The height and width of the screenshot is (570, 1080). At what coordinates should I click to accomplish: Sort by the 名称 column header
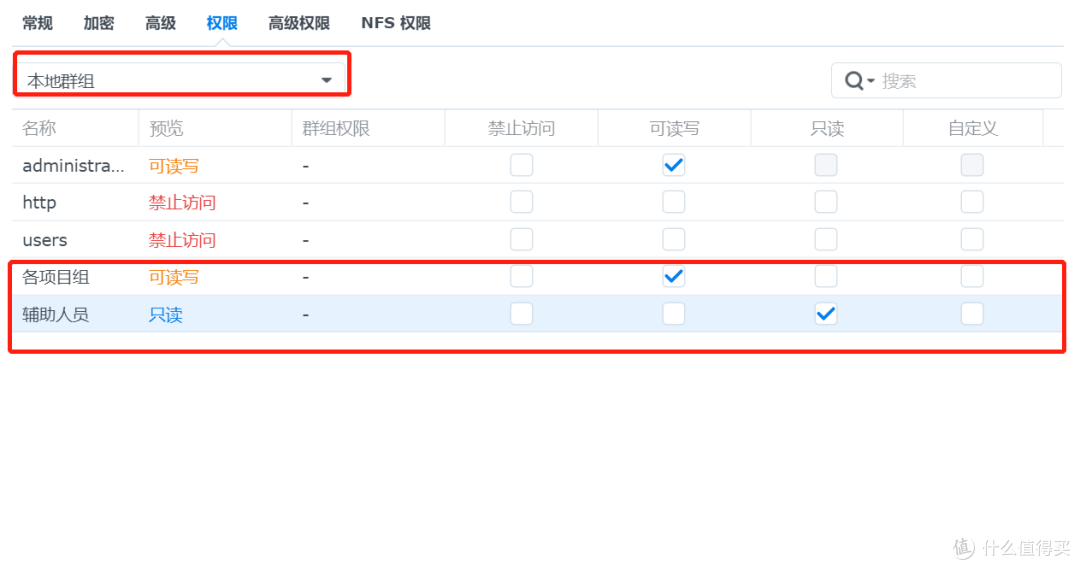pos(39,128)
